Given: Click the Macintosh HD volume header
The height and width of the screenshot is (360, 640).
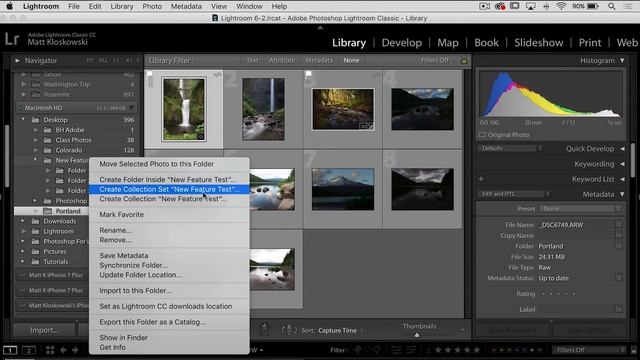Looking at the screenshot, I should coord(76,108).
